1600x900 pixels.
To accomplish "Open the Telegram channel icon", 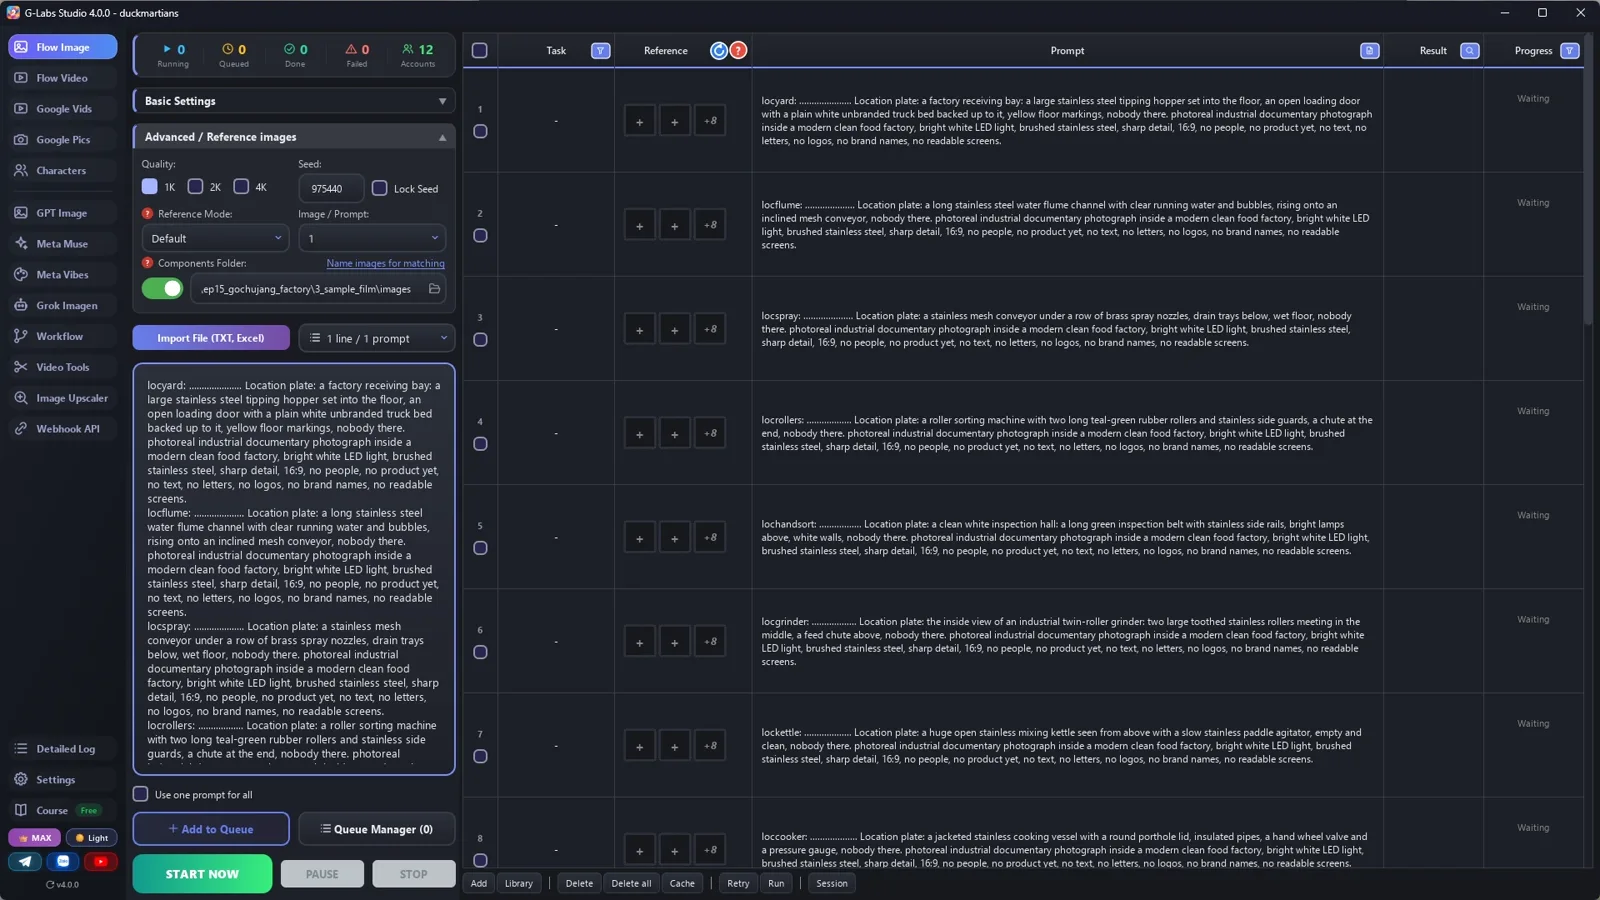I will (25, 861).
